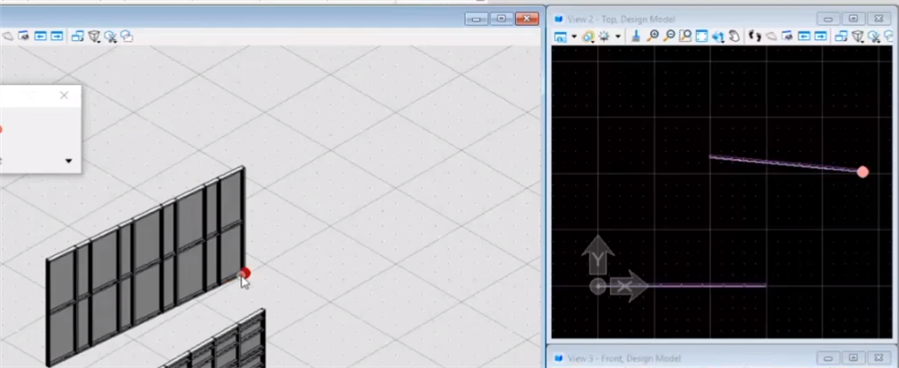Select the Zoom Out magnifier tool
The width and height of the screenshot is (899, 368).
click(x=669, y=37)
